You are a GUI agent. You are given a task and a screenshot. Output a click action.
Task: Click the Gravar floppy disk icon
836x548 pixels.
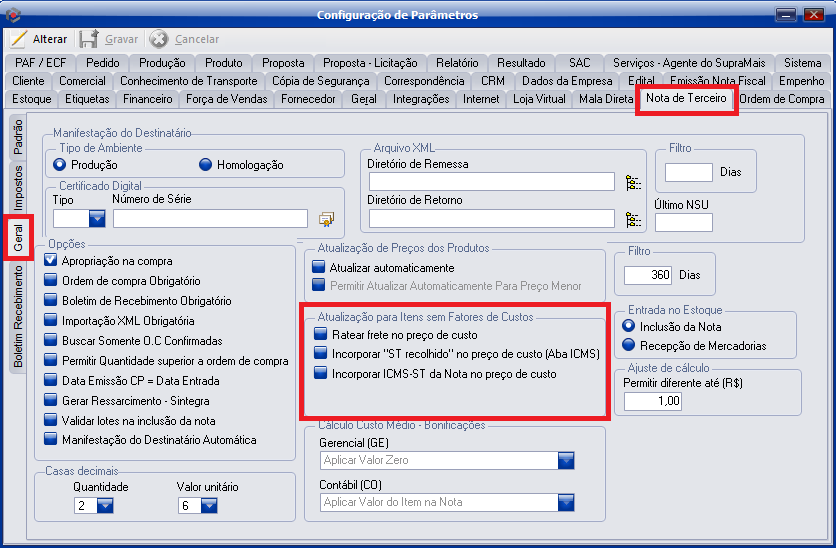pyautogui.click(x=88, y=39)
